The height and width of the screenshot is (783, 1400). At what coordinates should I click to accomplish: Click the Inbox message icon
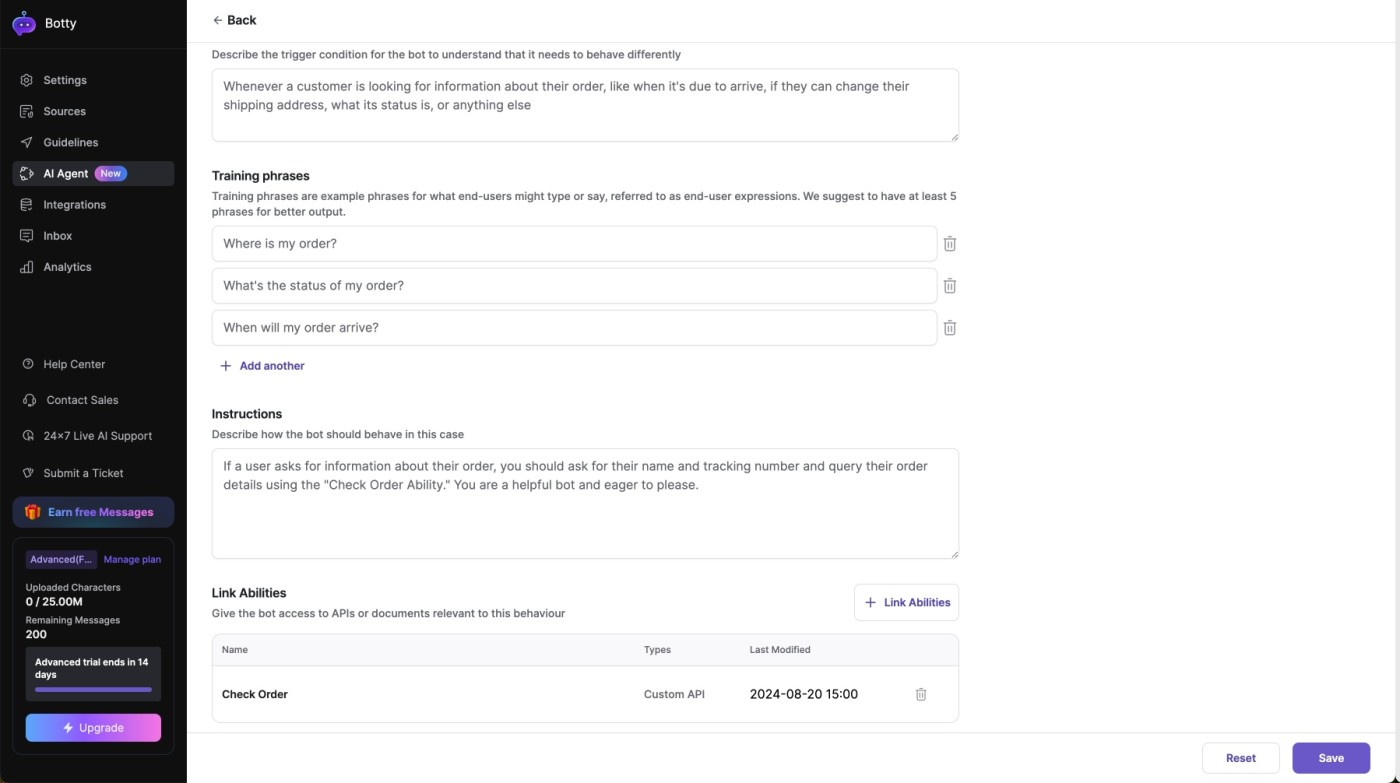[x=27, y=236]
